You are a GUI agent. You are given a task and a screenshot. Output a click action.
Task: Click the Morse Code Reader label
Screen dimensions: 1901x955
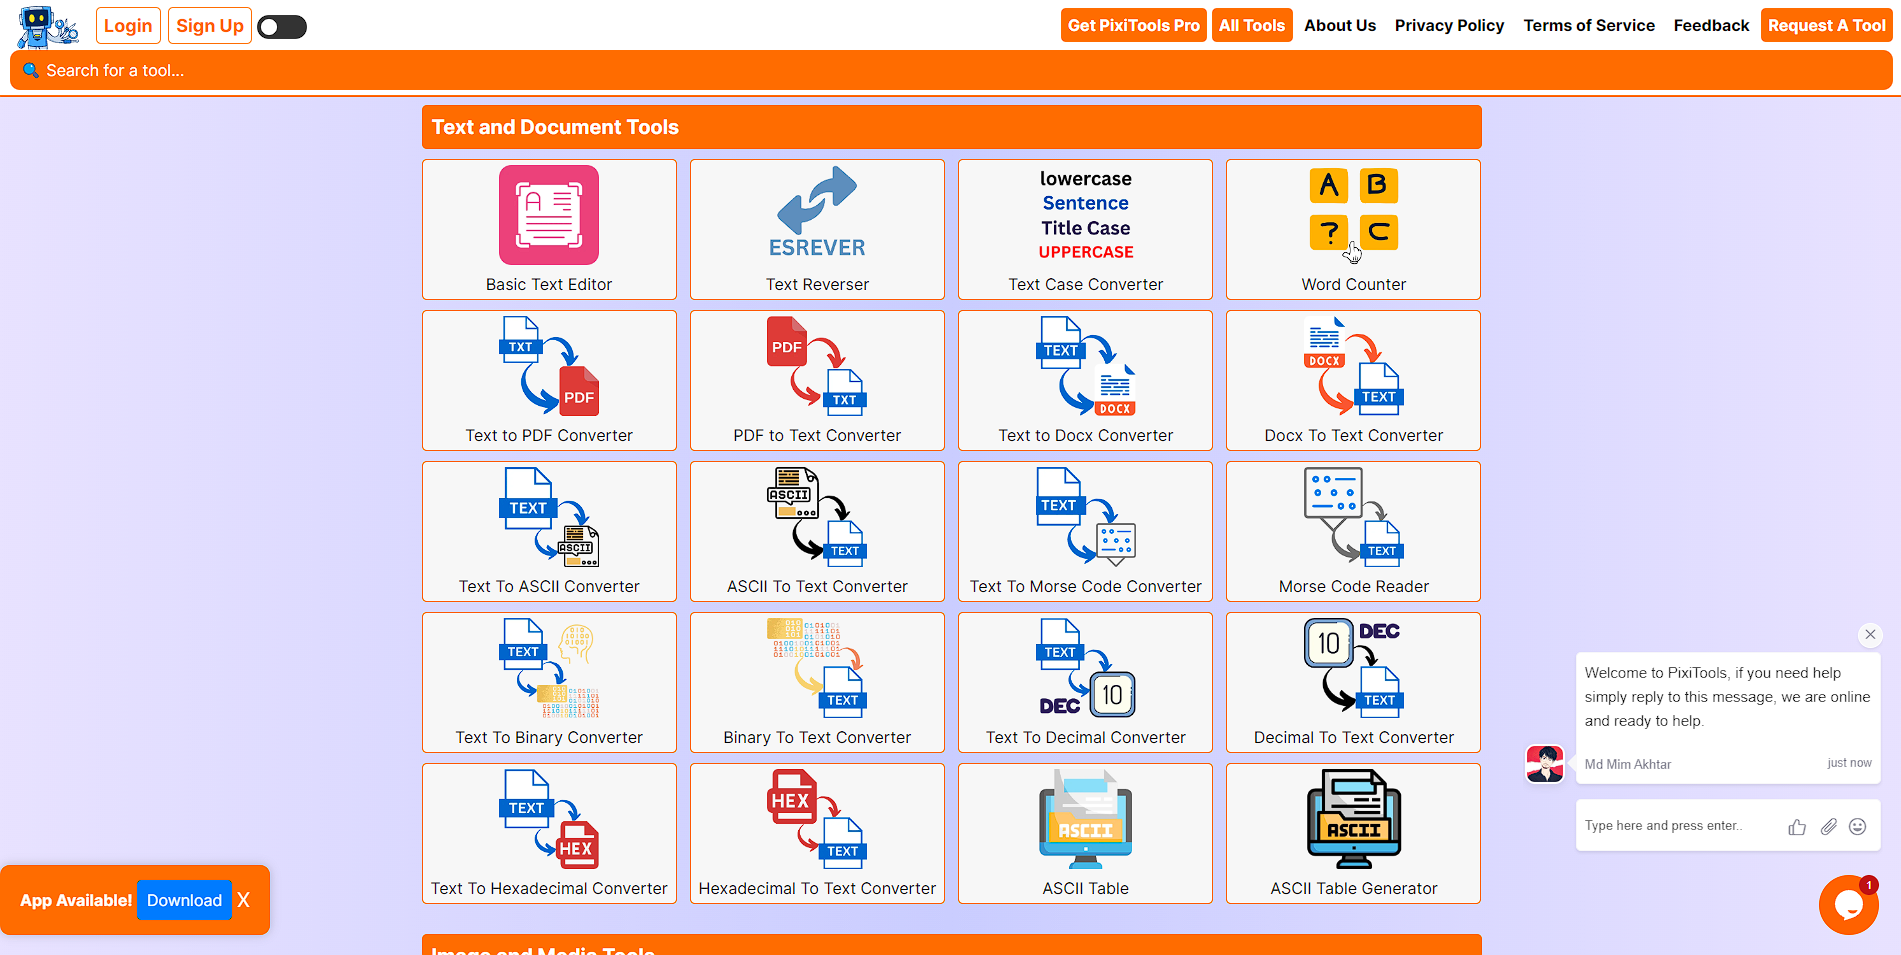tap(1353, 586)
